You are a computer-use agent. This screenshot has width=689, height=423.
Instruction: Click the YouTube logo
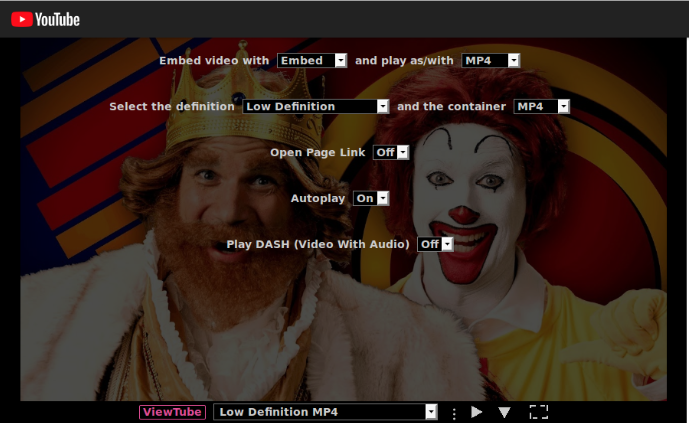point(45,20)
